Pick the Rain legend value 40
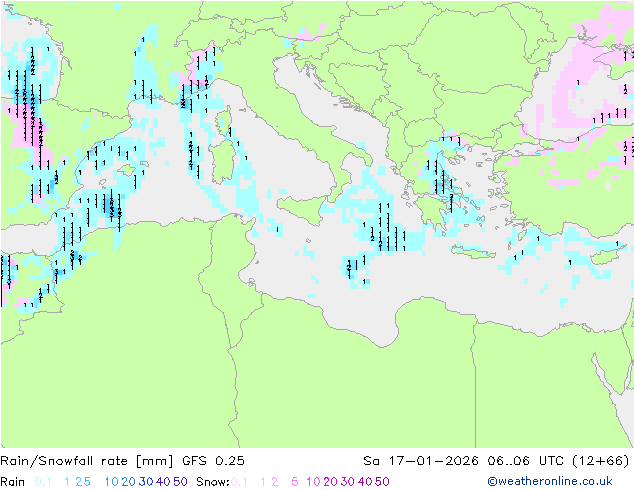This screenshot has height=490, width=634. 163,482
